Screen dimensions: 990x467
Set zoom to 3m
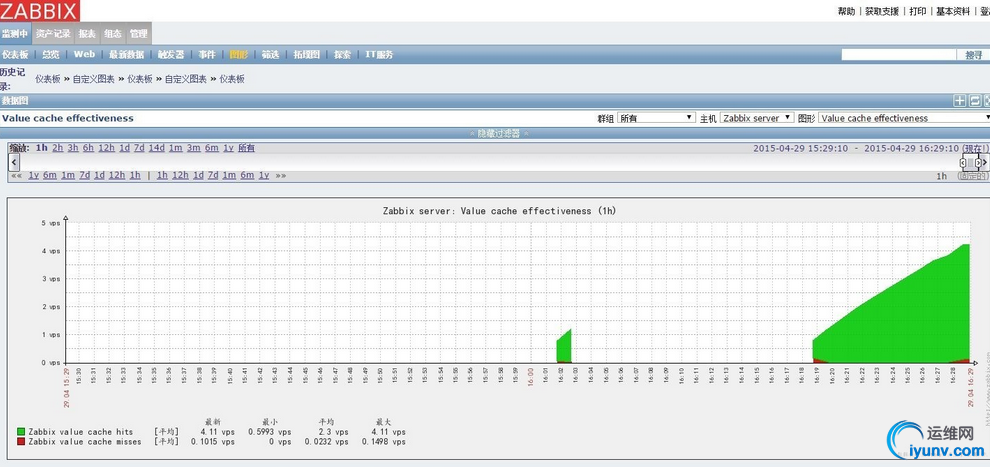[193, 148]
